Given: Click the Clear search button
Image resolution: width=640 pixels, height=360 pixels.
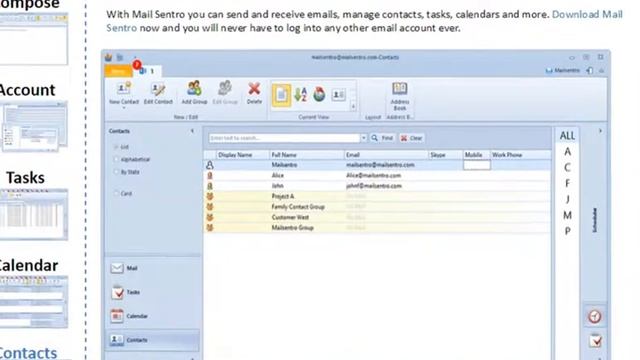Looking at the screenshot, I should coord(411,138).
